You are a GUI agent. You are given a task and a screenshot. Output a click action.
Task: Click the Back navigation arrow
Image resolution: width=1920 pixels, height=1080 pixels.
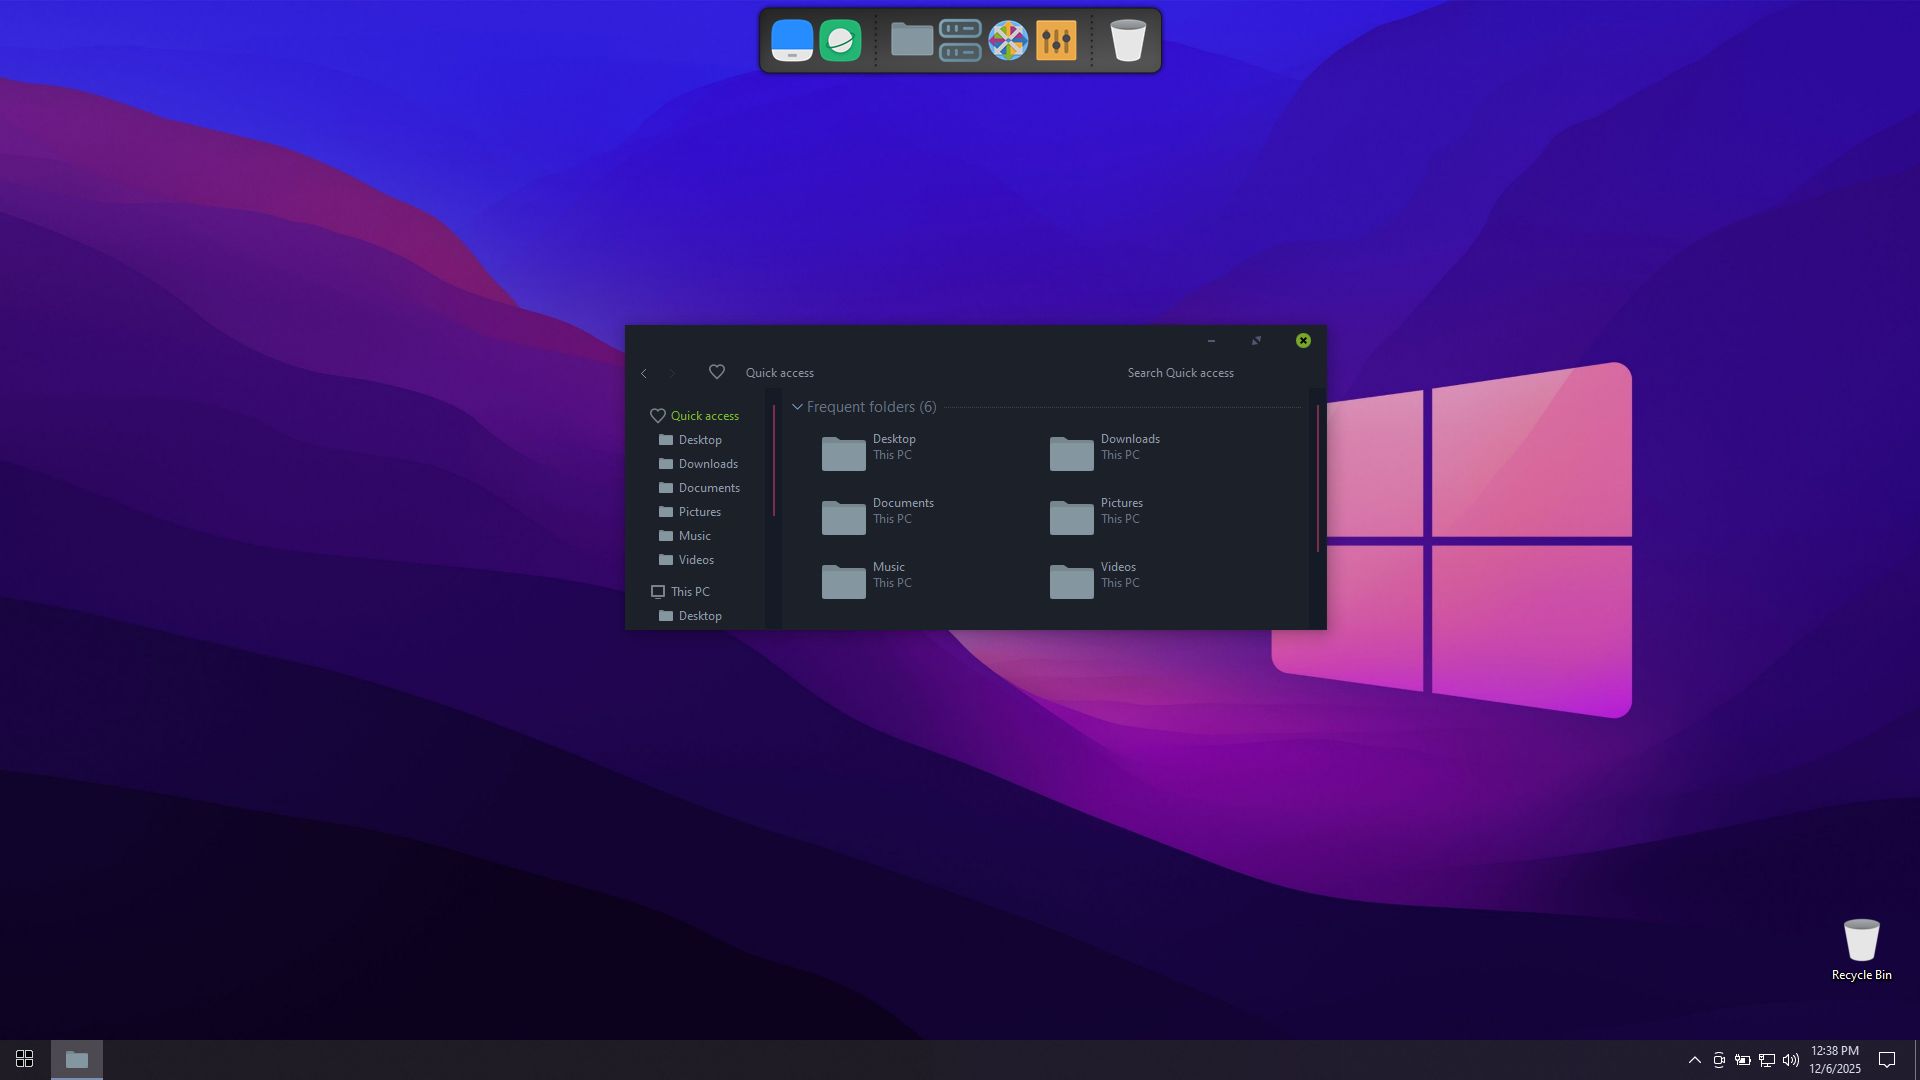pos(644,373)
